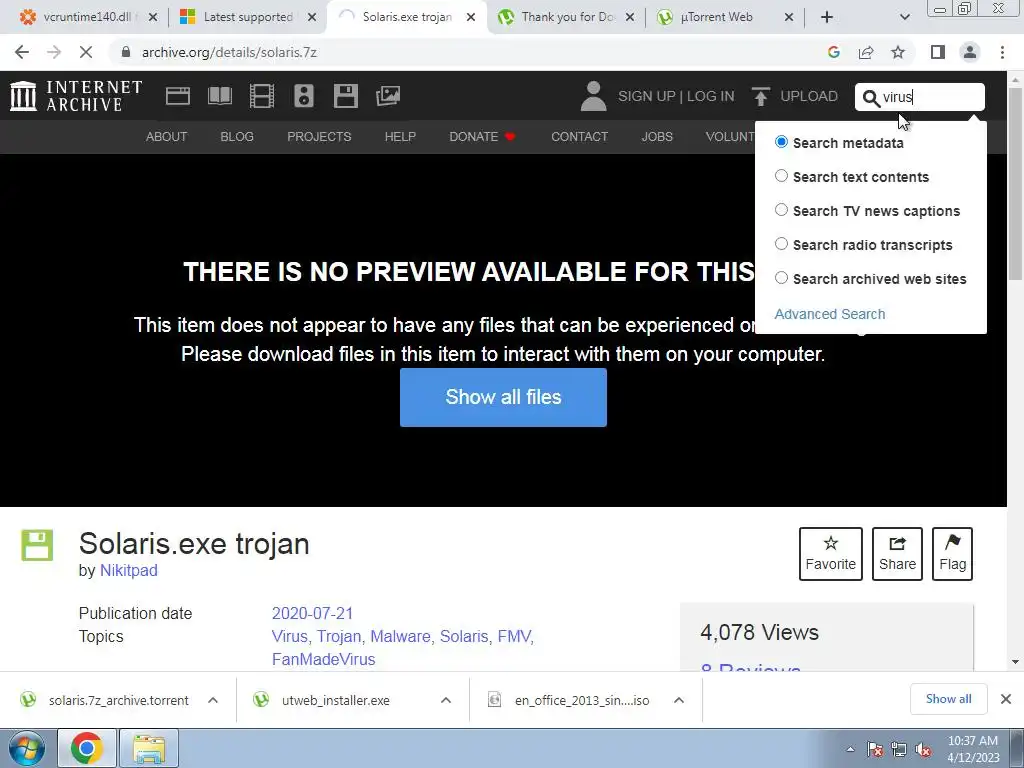
Task: Click the volume tray icon
Action: (x=923, y=749)
